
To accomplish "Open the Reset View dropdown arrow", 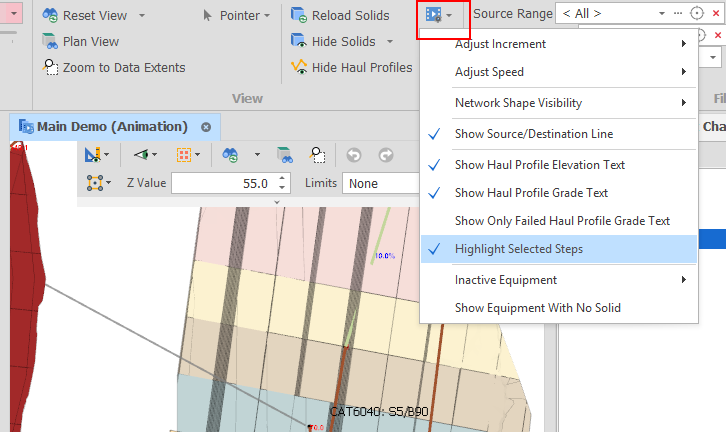I will click(x=142, y=15).
